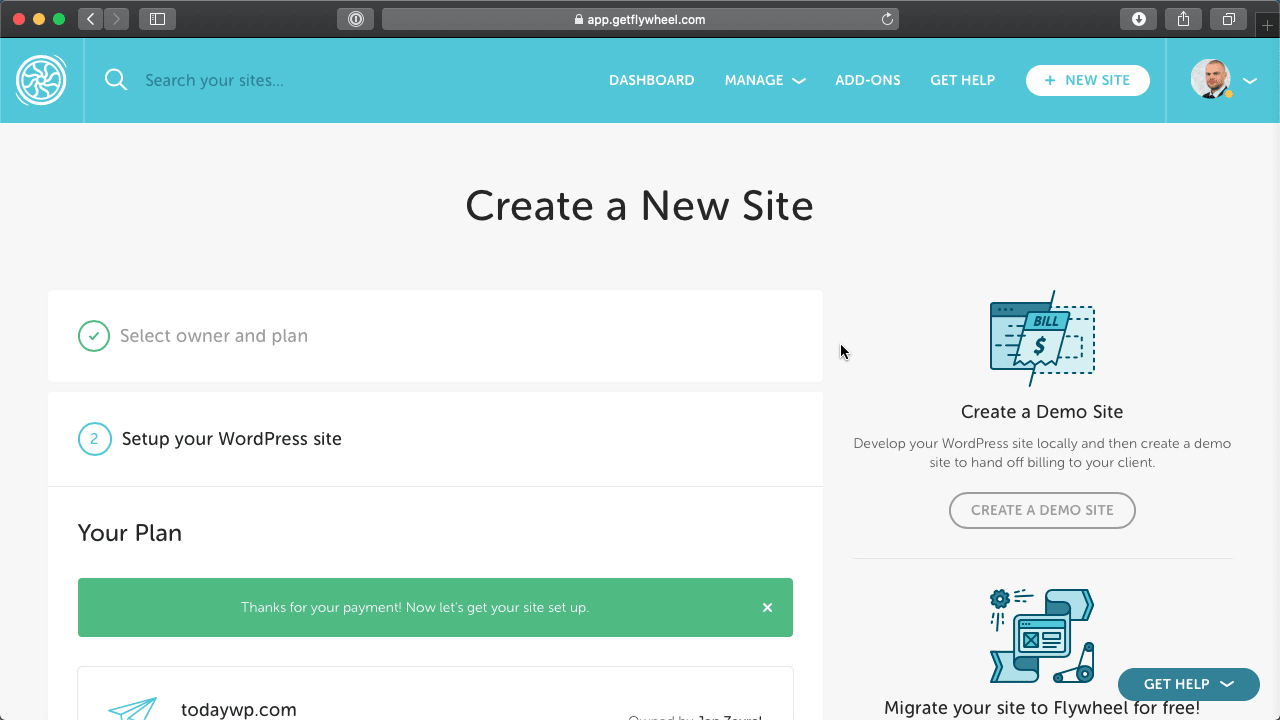Click the Safari share icon
This screenshot has height=720, width=1280.
point(1183,19)
